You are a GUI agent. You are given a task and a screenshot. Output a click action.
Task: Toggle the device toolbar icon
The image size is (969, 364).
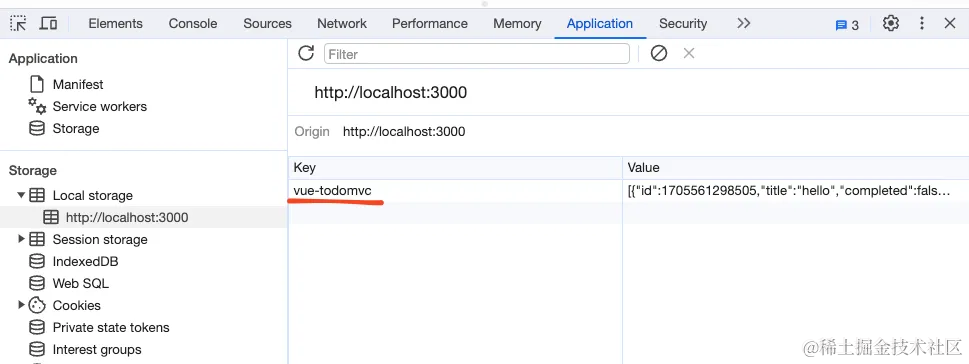[48, 23]
